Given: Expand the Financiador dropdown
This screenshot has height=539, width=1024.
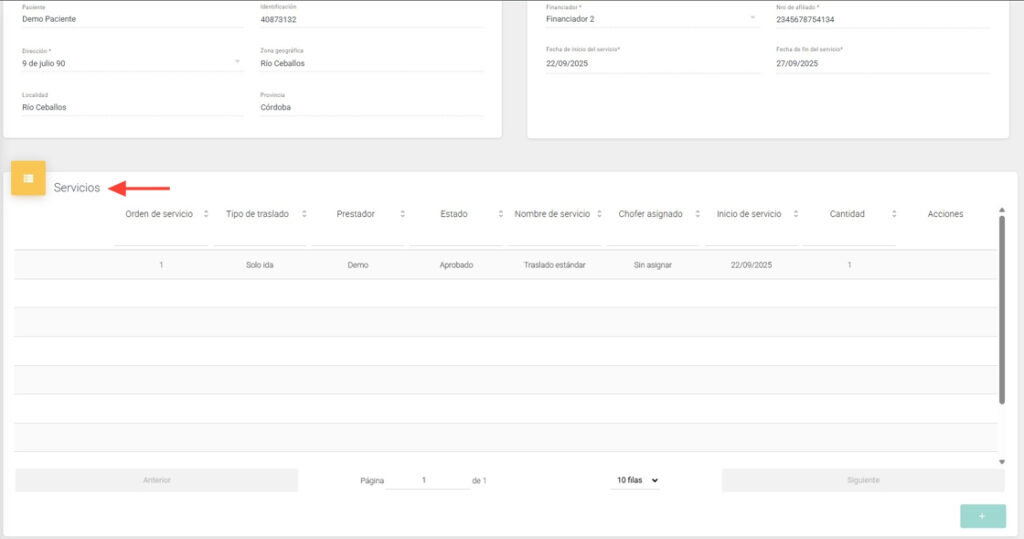Looking at the screenshot, I should point(752,19).
